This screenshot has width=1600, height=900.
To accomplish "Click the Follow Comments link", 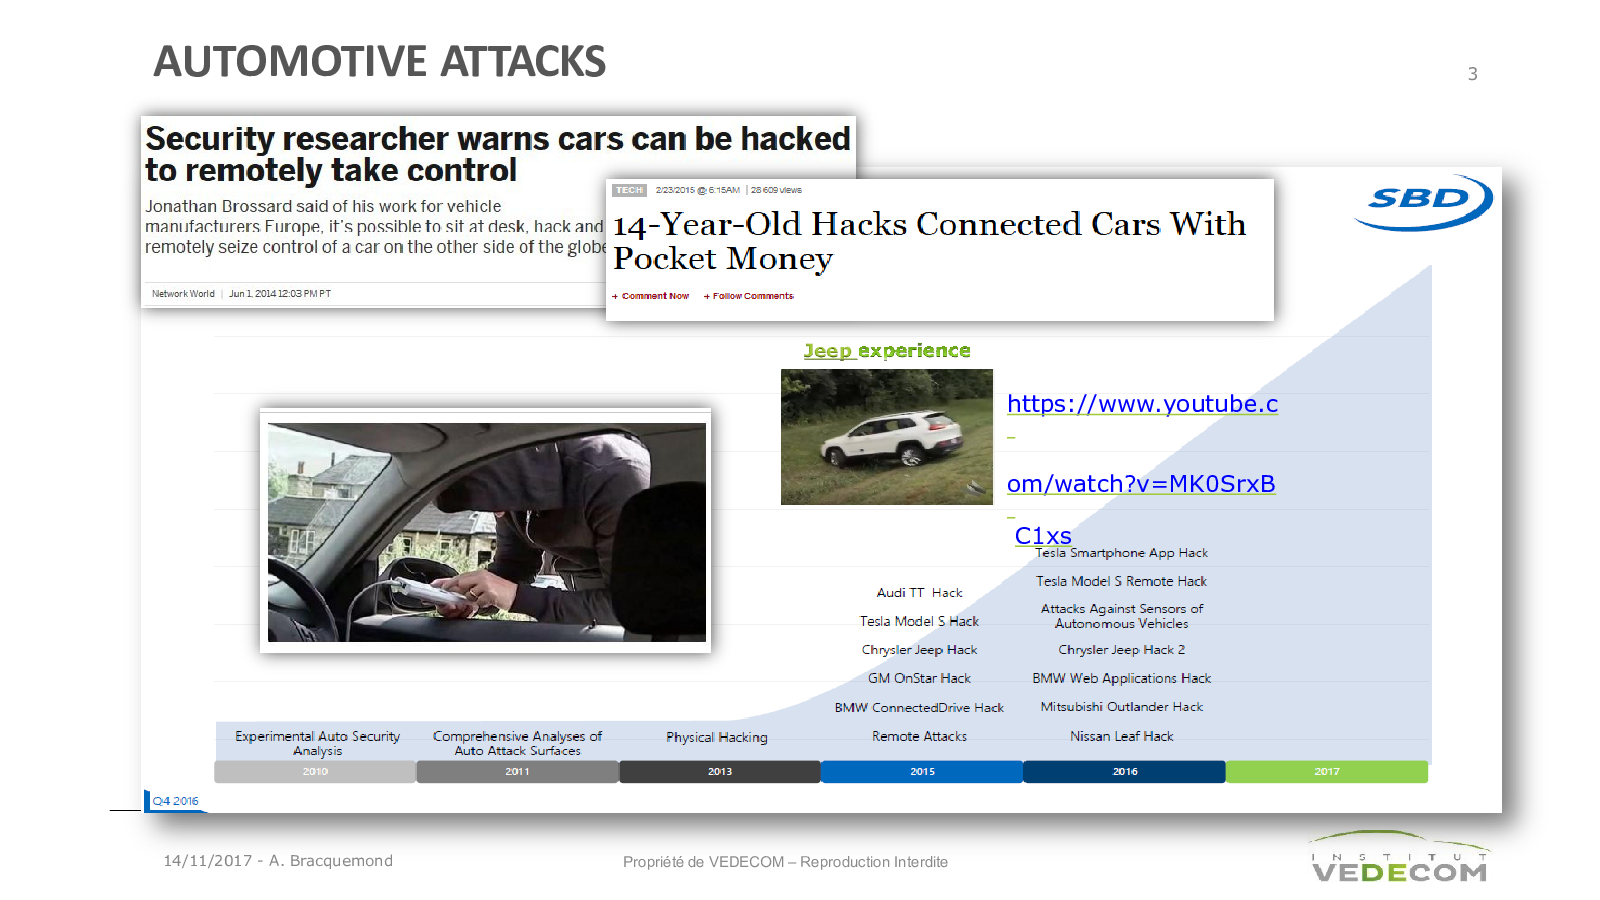I will pyautogui.click(x=749, y=296).
